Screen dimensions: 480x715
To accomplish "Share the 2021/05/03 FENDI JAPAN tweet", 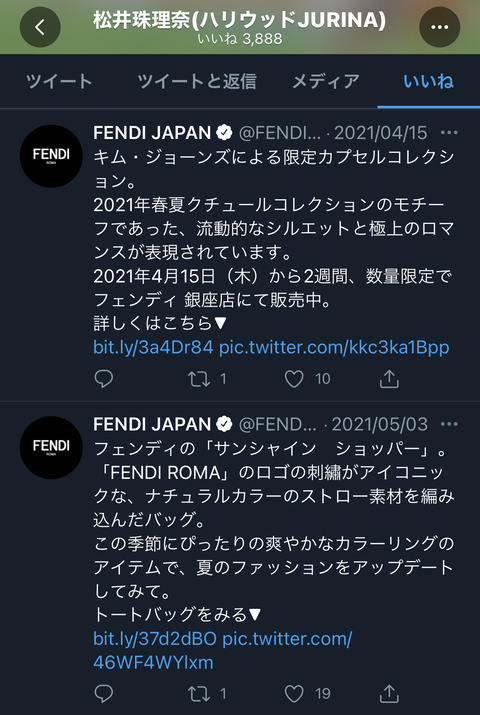I will 389,694.
